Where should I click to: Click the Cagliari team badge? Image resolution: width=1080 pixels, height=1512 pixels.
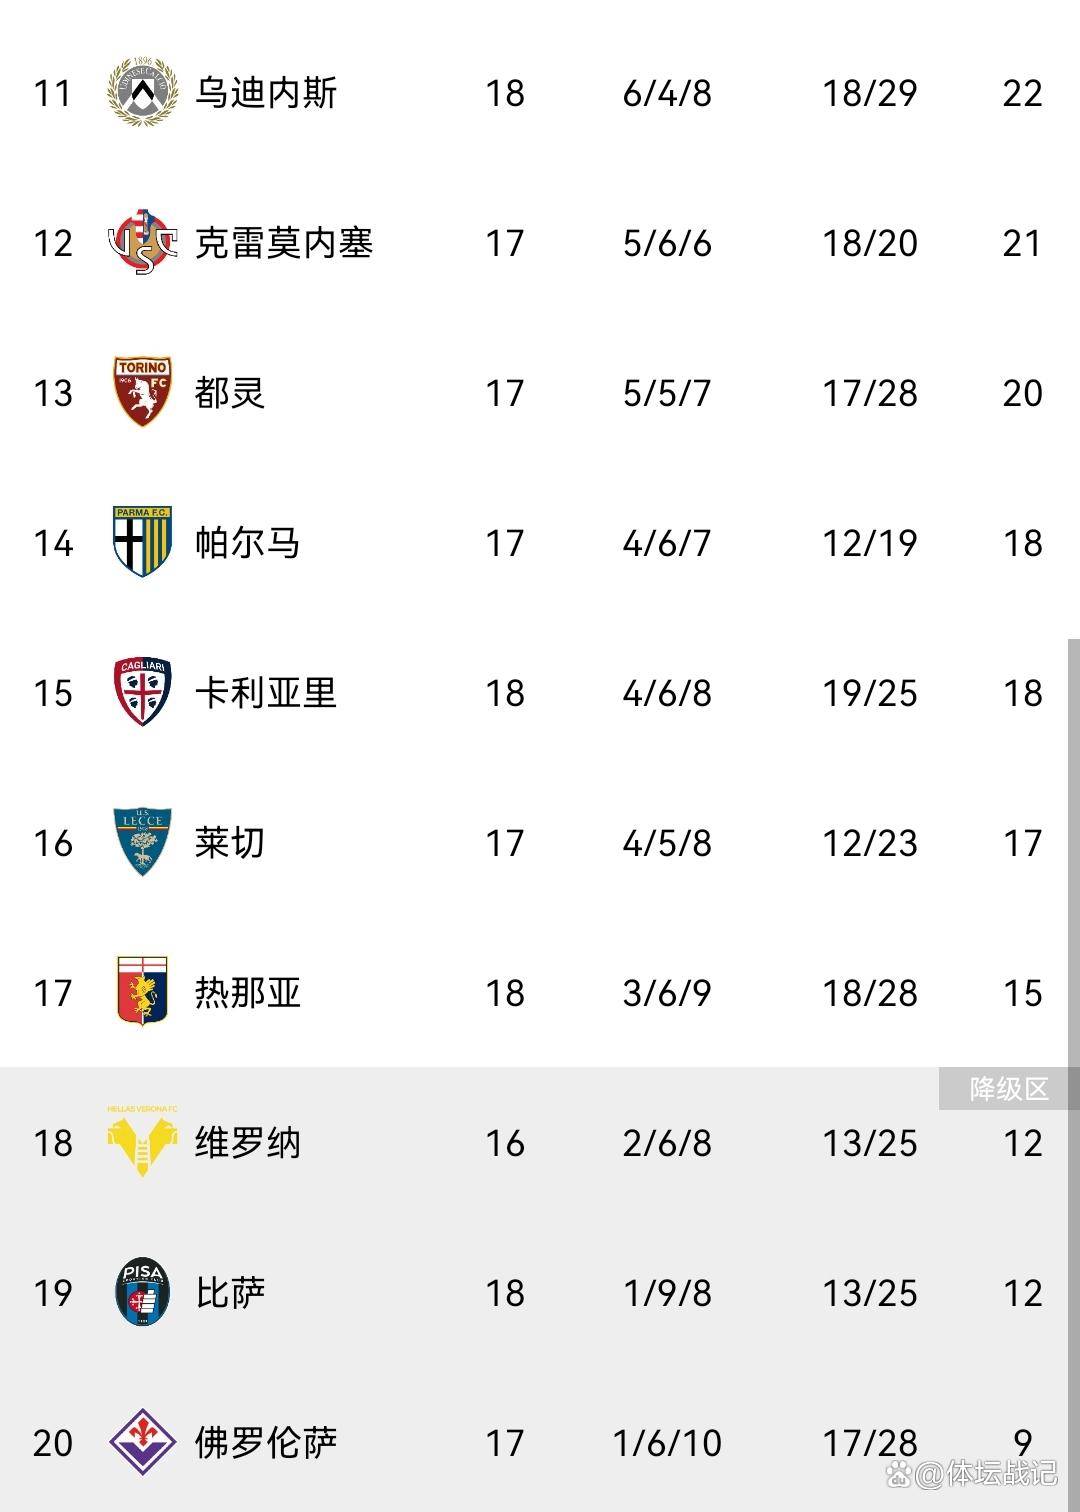click(x=142, y=692)
